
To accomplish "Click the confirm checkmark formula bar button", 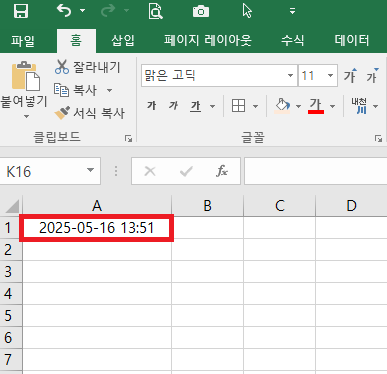I will pyautogui.click(x=186, y=171).
